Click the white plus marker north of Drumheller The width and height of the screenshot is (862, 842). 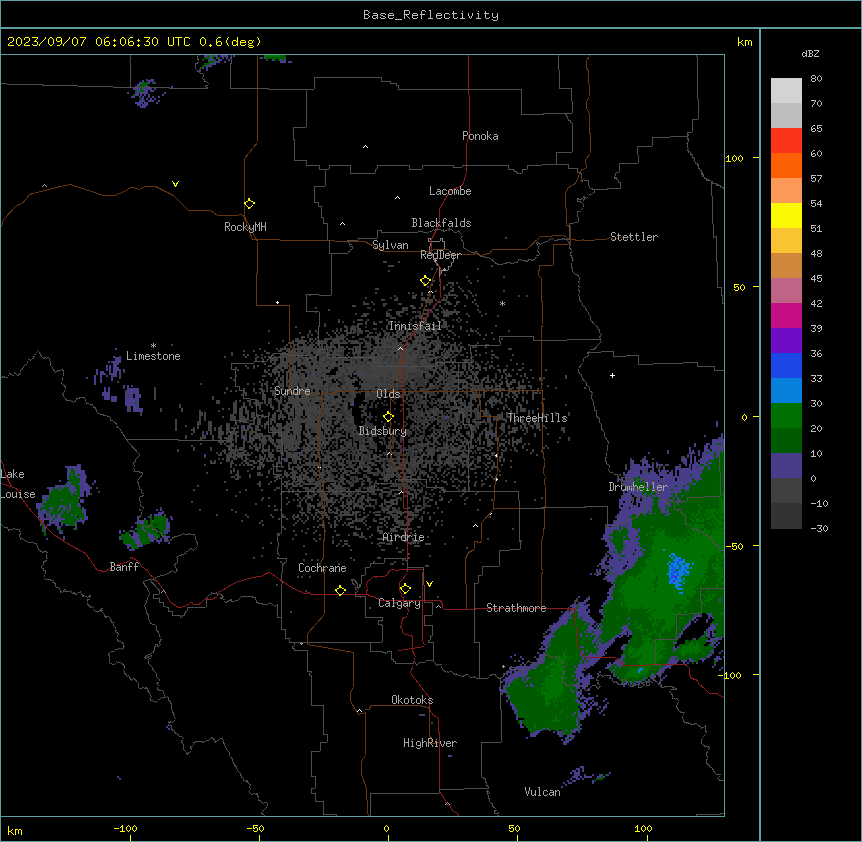pyautogui.click(x=612, y=375)
